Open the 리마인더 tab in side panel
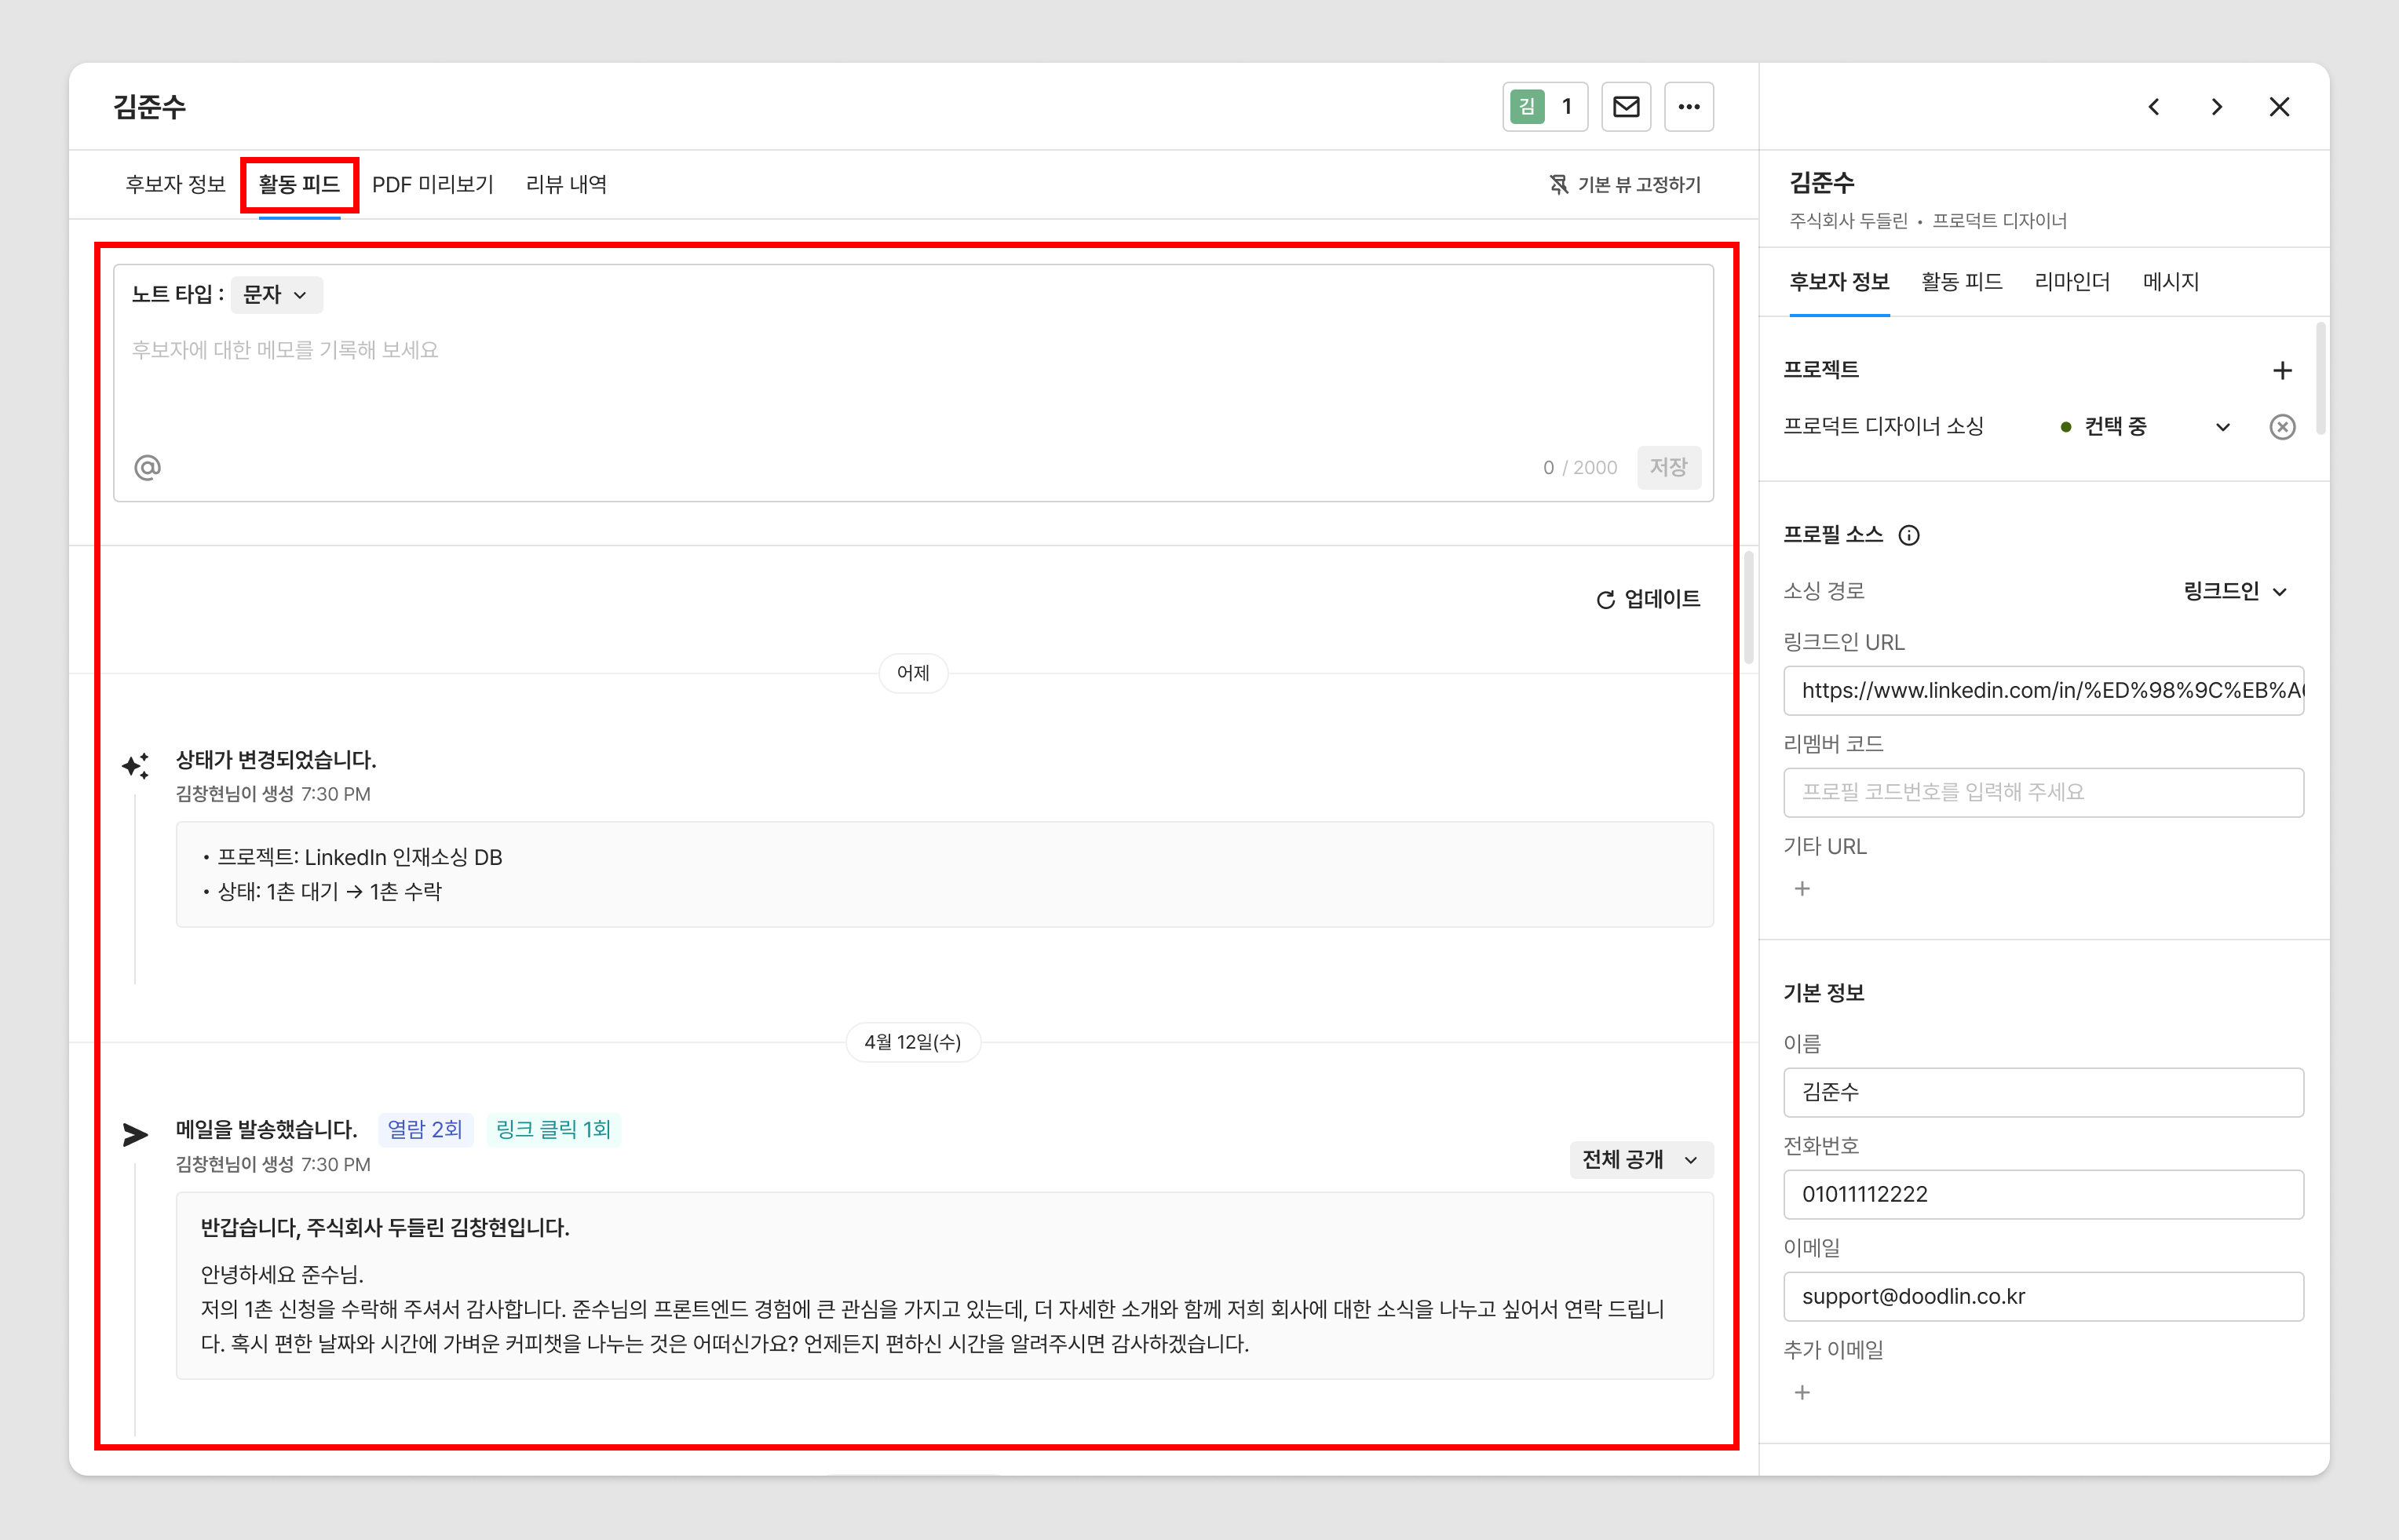Image resolution: width=2399 pixels, height=1540 pixels. 2071,282
